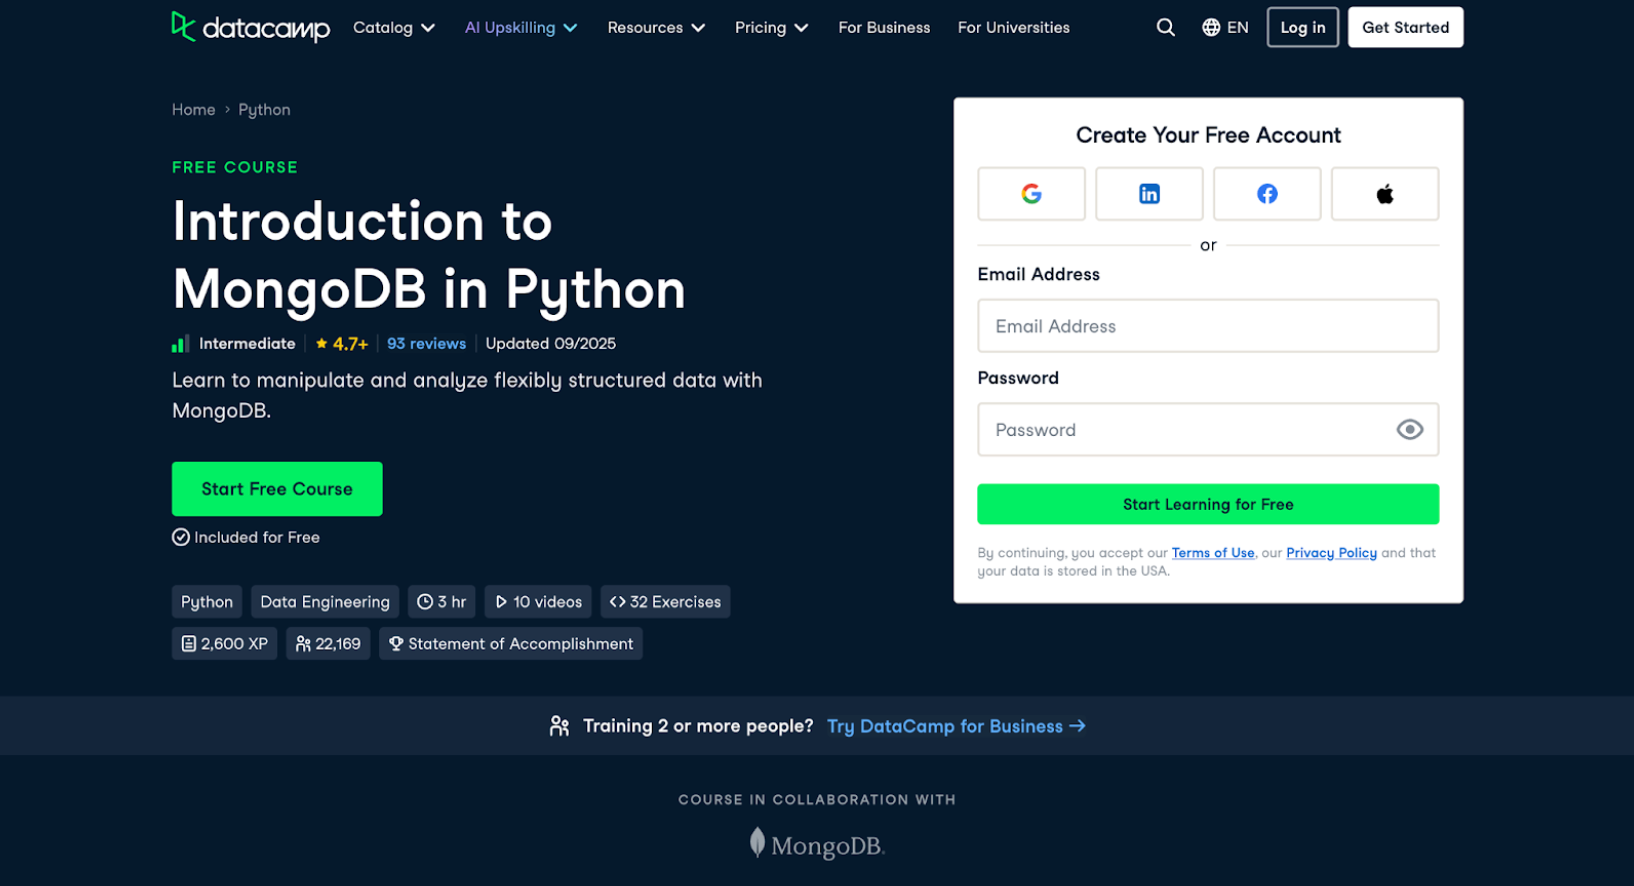Click the XP document icon

click(188, 644)
